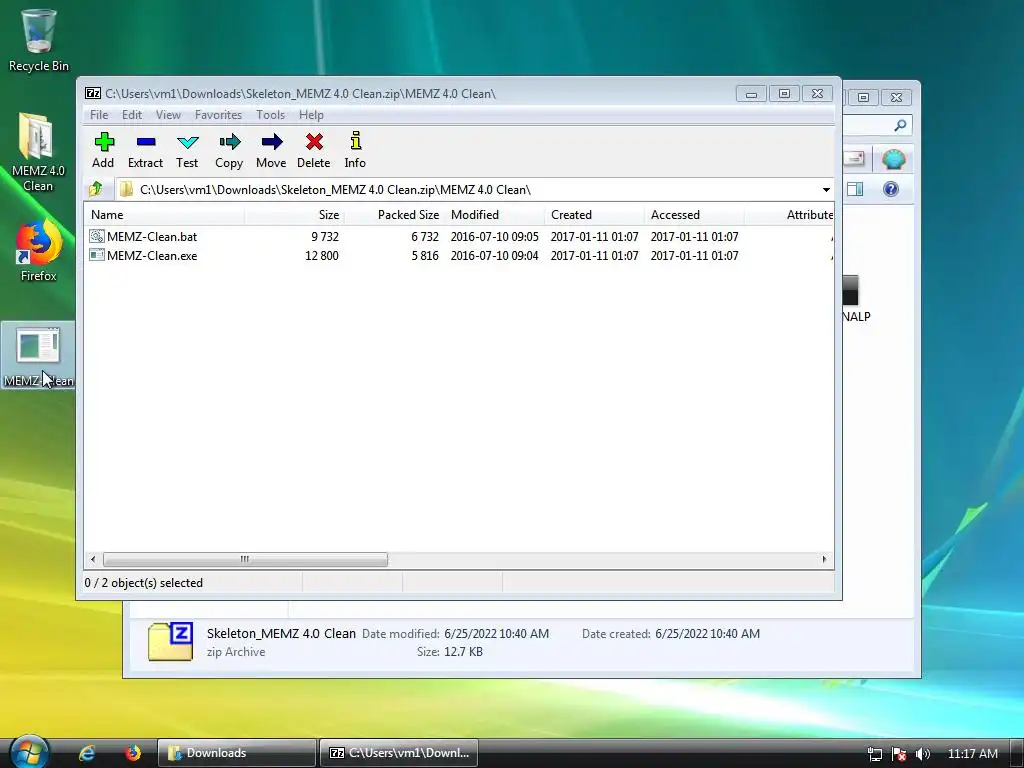Click packed size value 6 732
The width and height of the screenshot is (1024, 768).
pos(424,236)
